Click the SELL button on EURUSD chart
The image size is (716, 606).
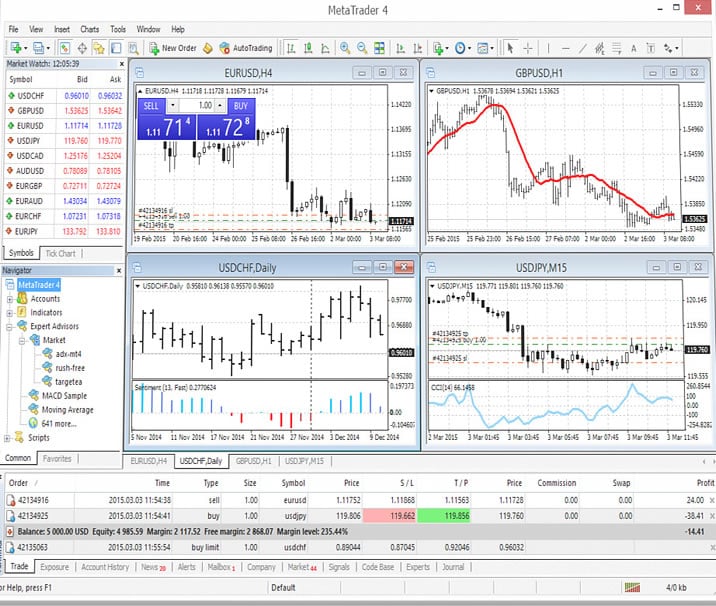(x=151, y=106)
